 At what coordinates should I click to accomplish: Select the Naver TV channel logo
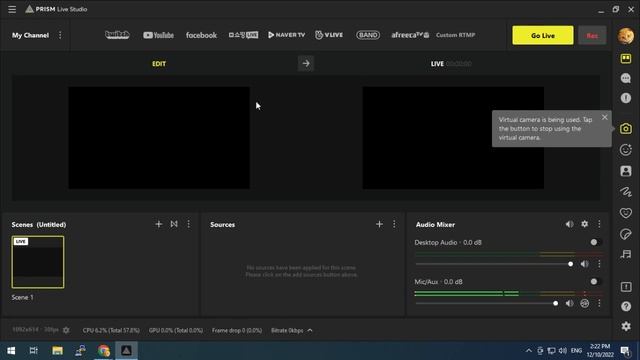click(x=287, y=35)
